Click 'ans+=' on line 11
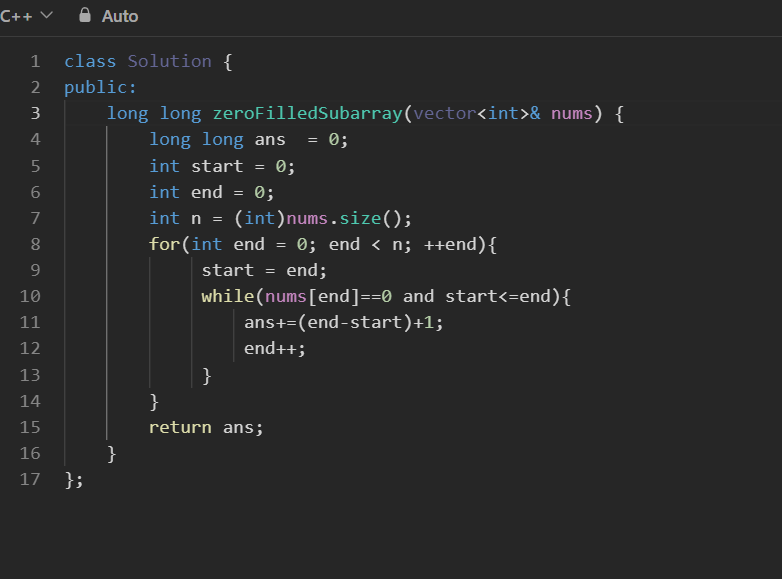This screenshot has height=579, width=782. pyautogui.click(x=270, y=323)
